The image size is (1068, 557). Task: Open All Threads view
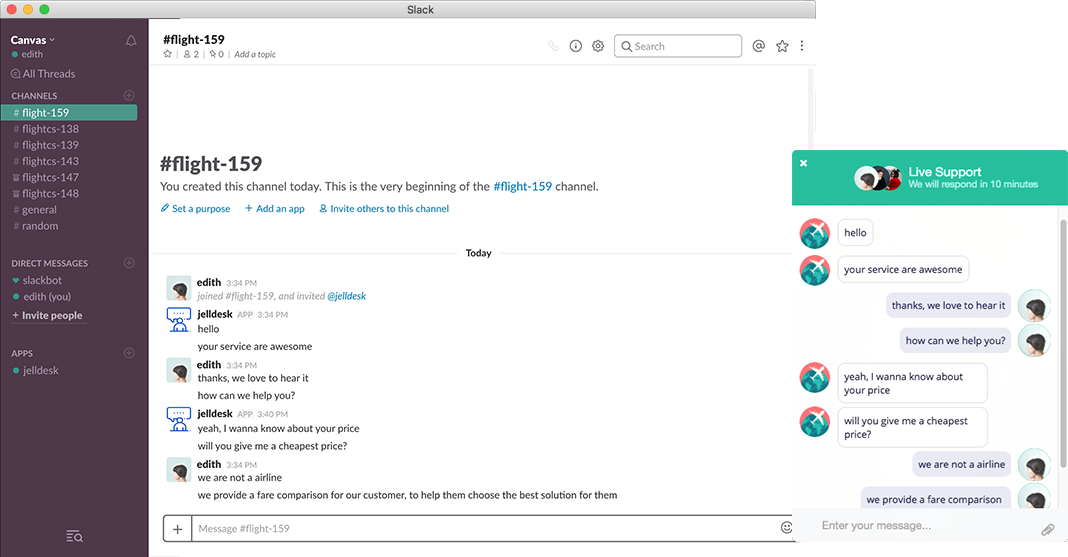coord(43,74)
